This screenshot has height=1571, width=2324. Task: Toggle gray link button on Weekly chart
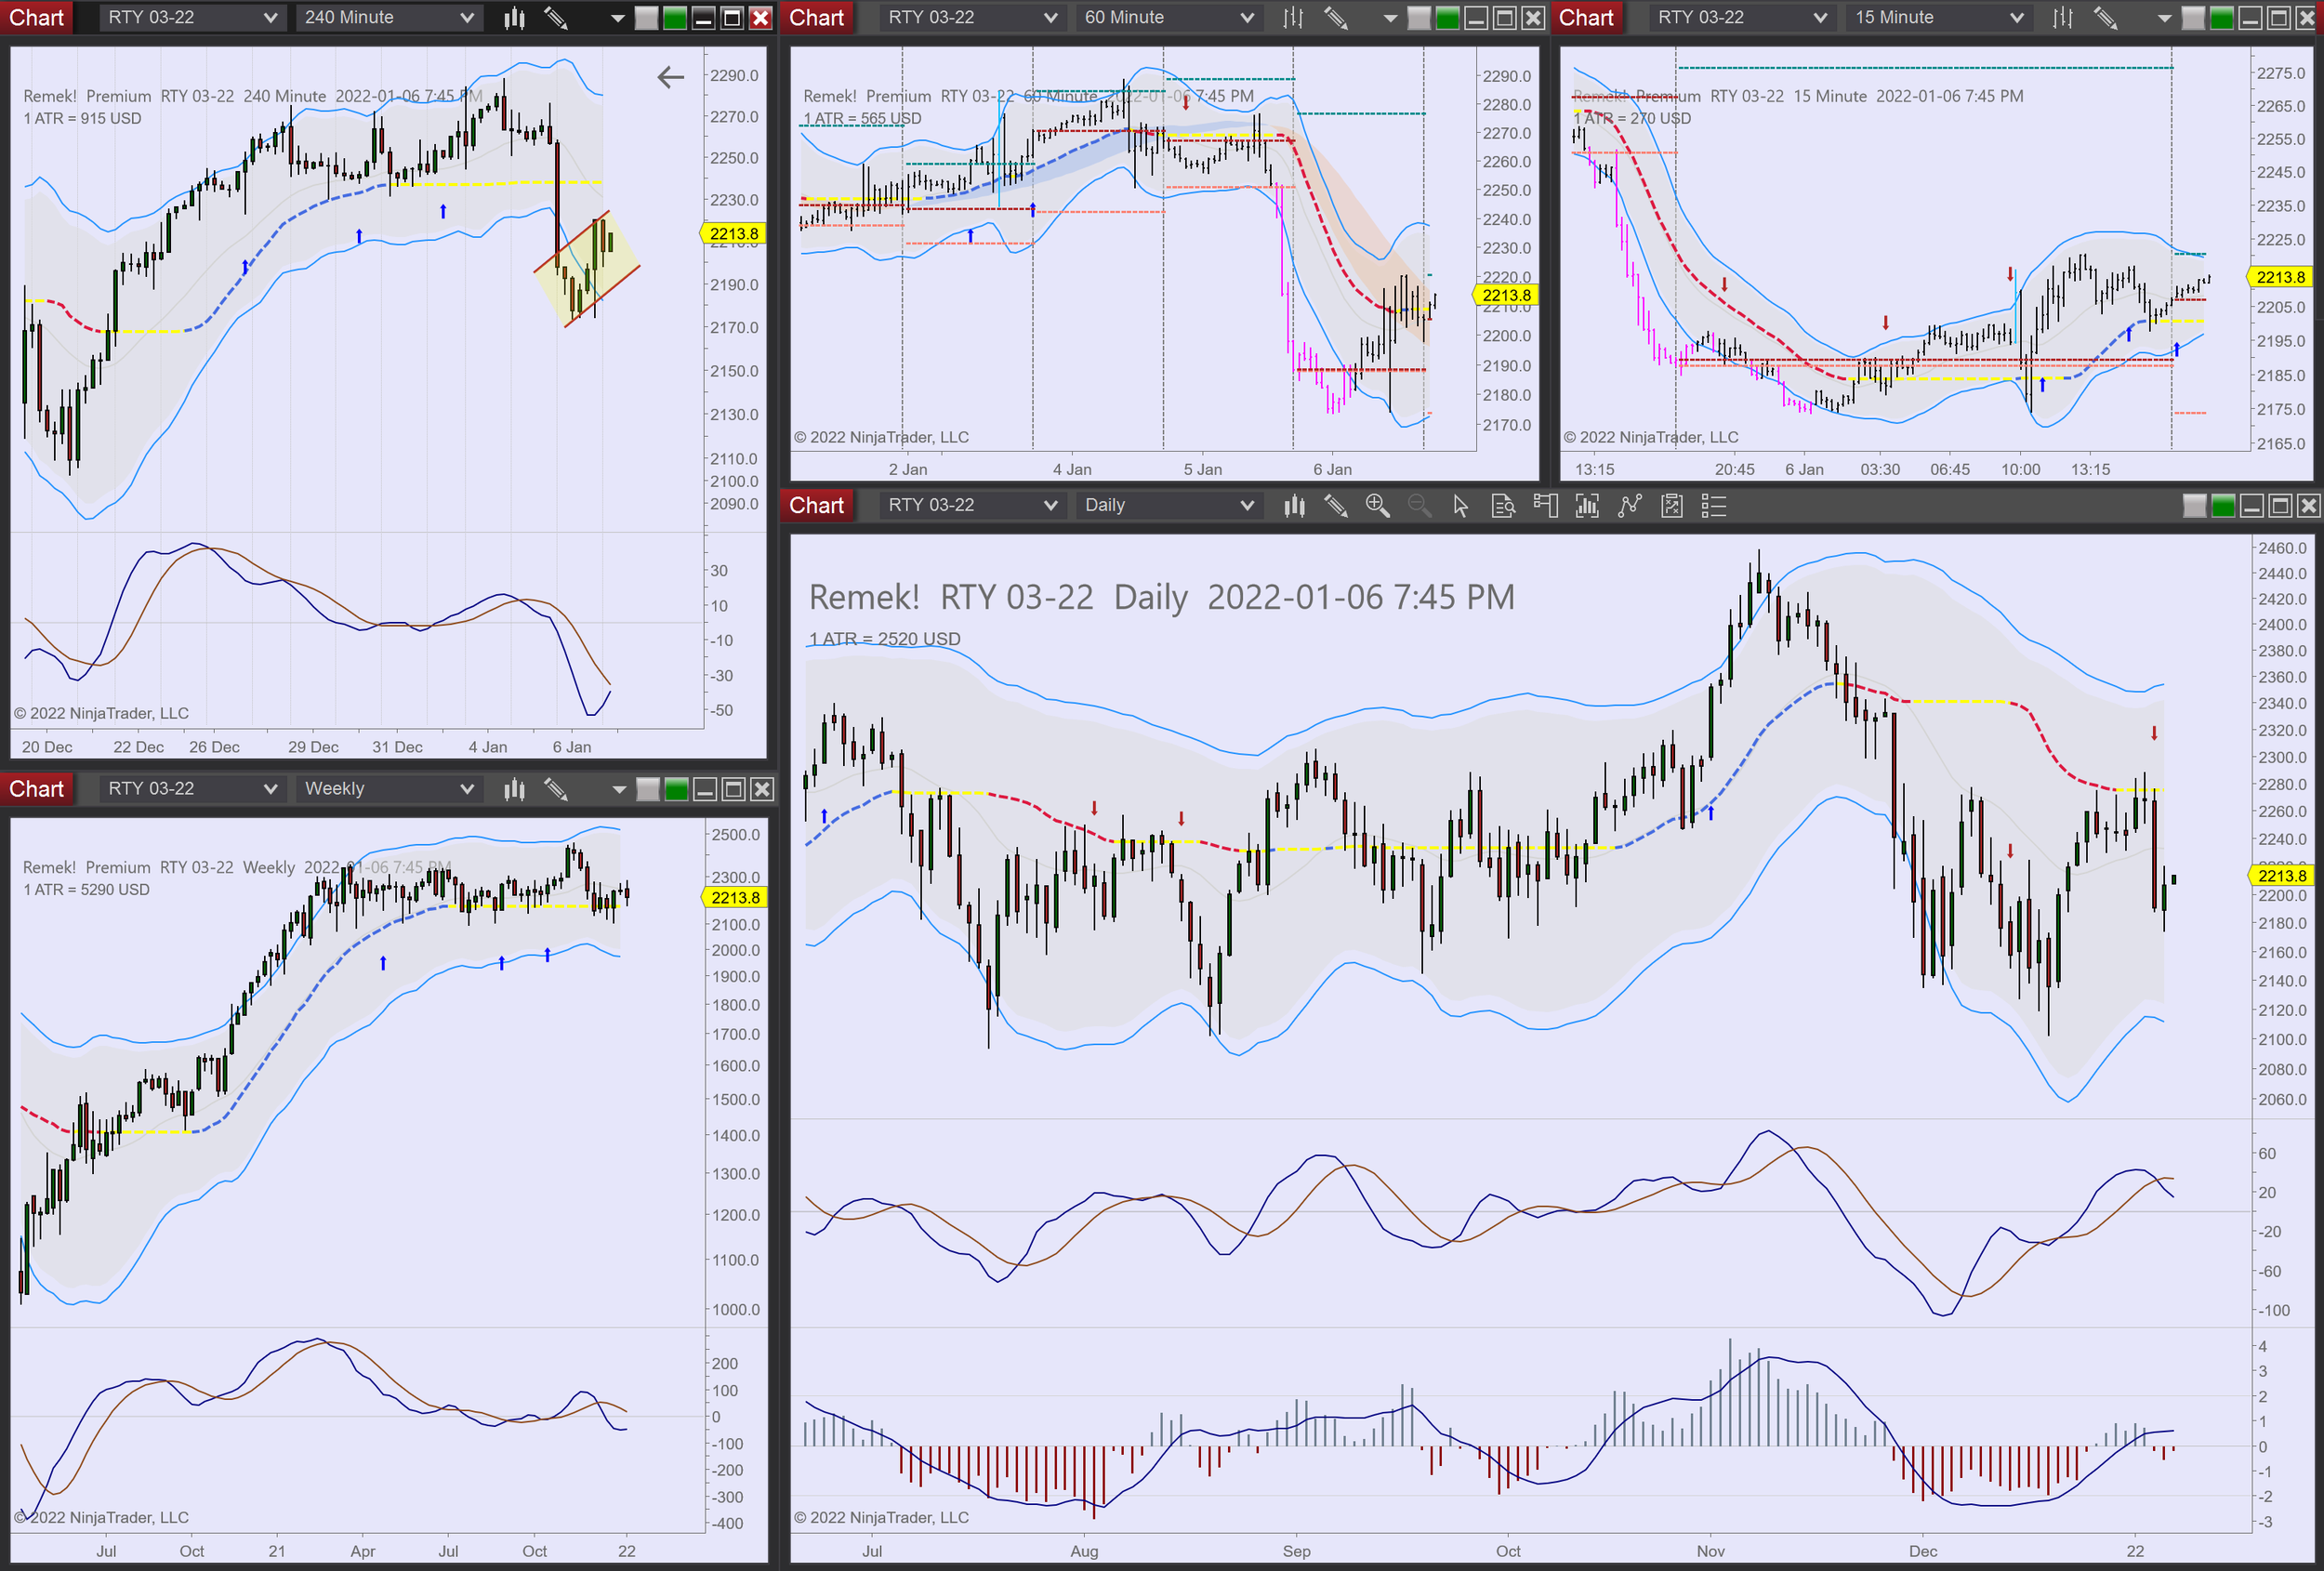648,789
